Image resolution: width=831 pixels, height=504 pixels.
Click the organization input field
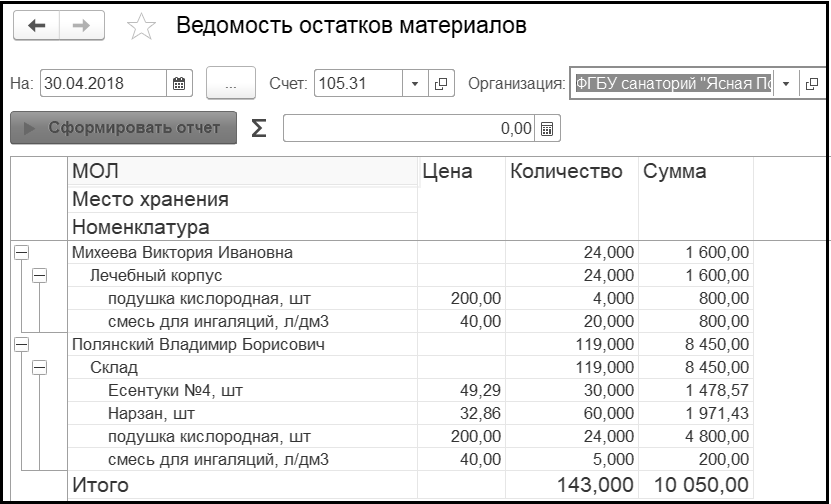click(x=671, y=84)
